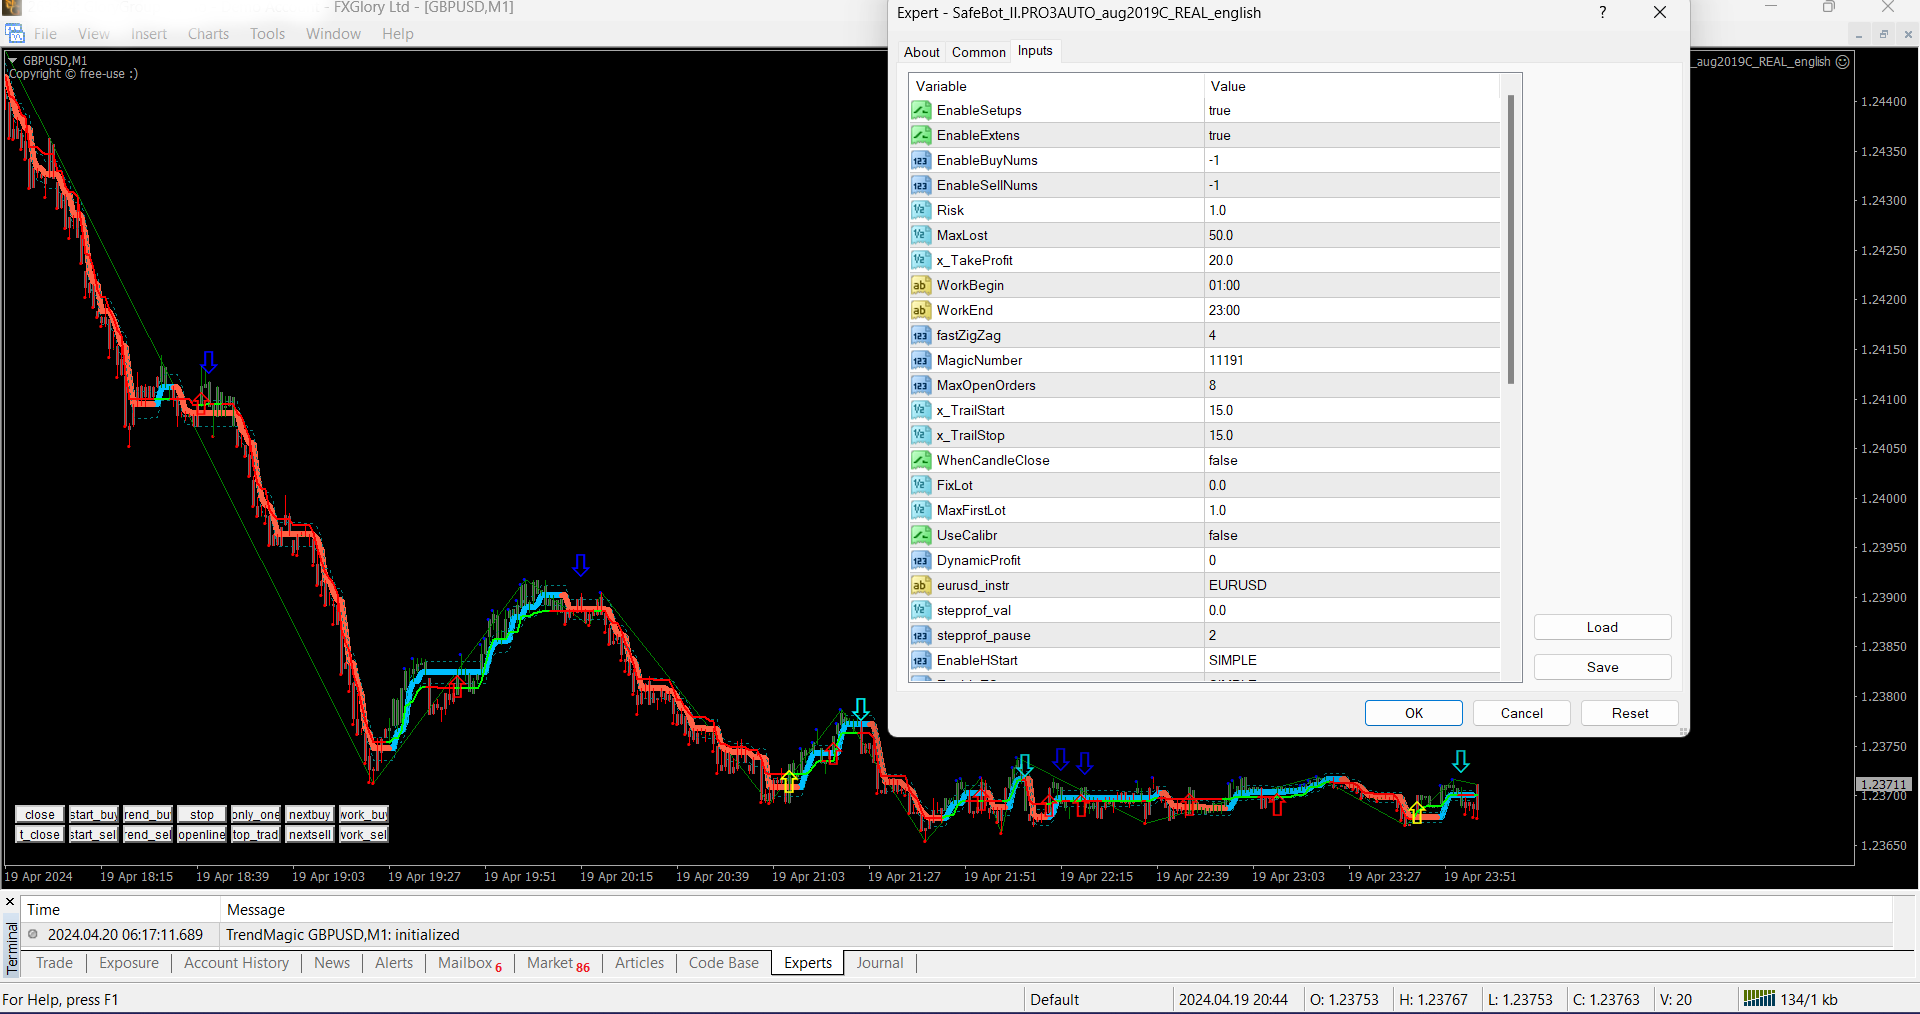1920x1014 pixels.
Task: Click the string icon beside eurusd_instr
Action: pos(921,585)
